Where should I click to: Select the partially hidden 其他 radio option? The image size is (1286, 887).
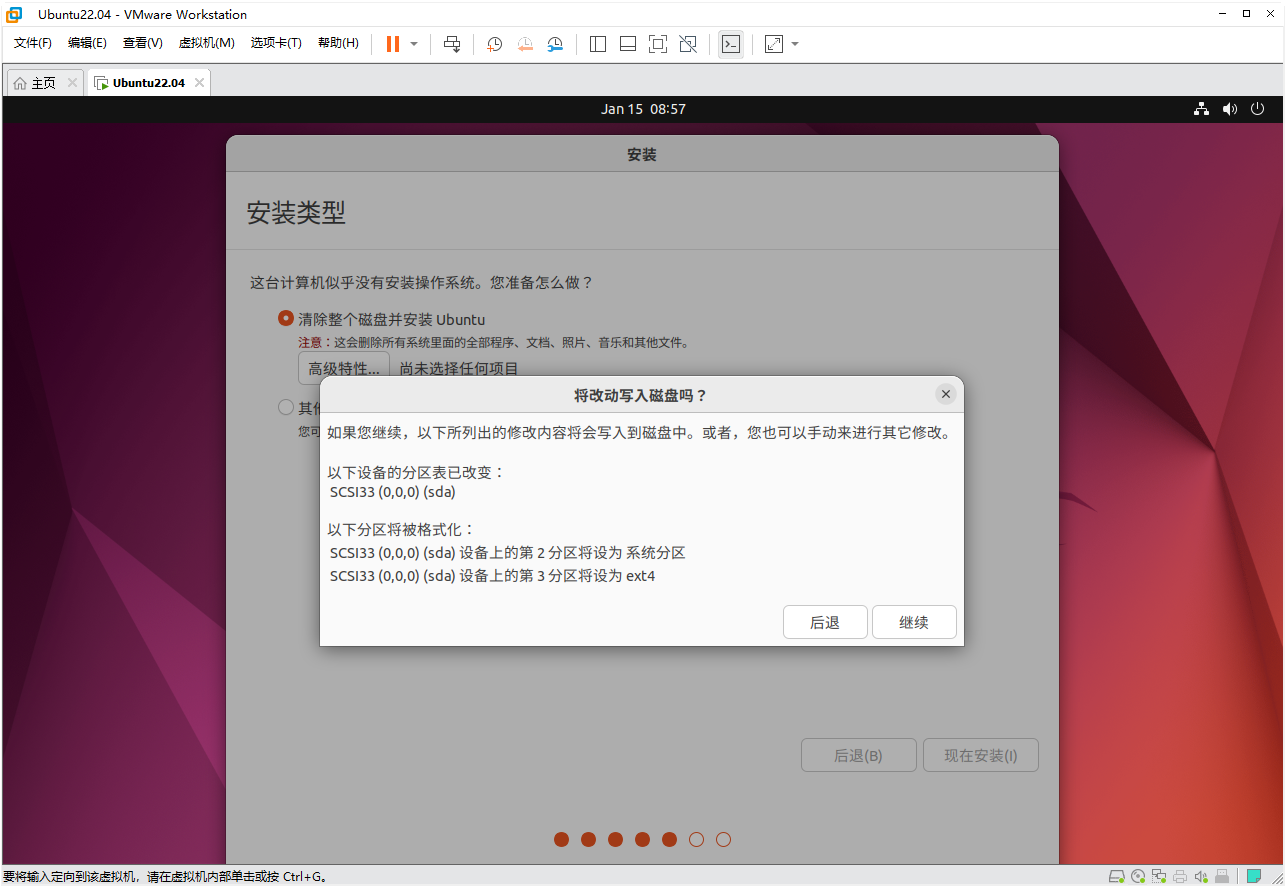click(x=286, y=407)
